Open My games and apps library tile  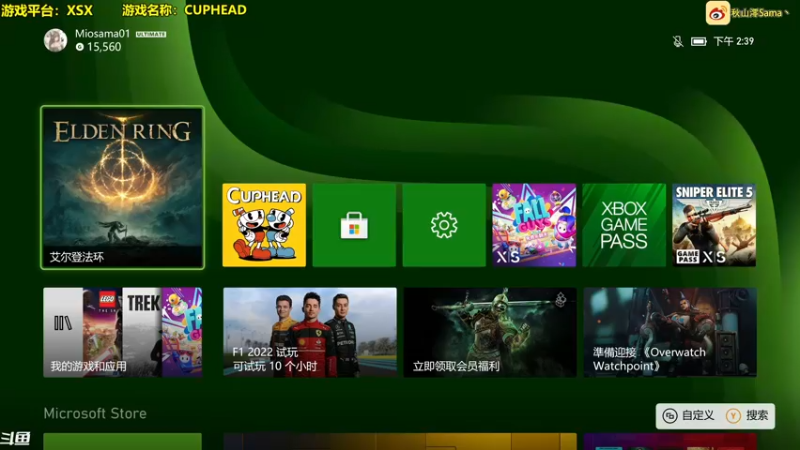click(x=122, y=333)
